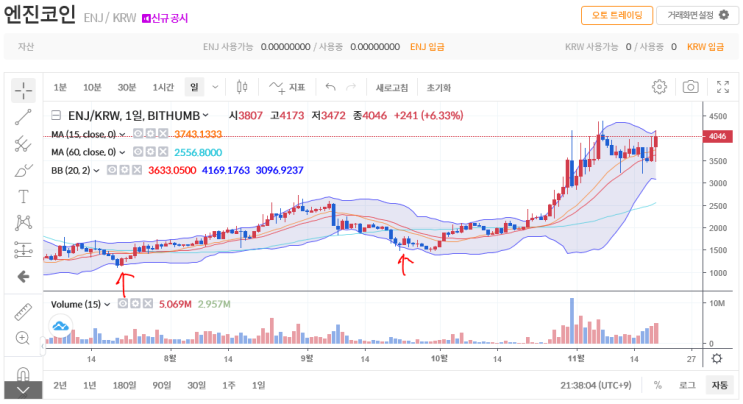Open settings for Volume indicator
The height and width of the screenshot is (404, 743).
coord(136,304)
